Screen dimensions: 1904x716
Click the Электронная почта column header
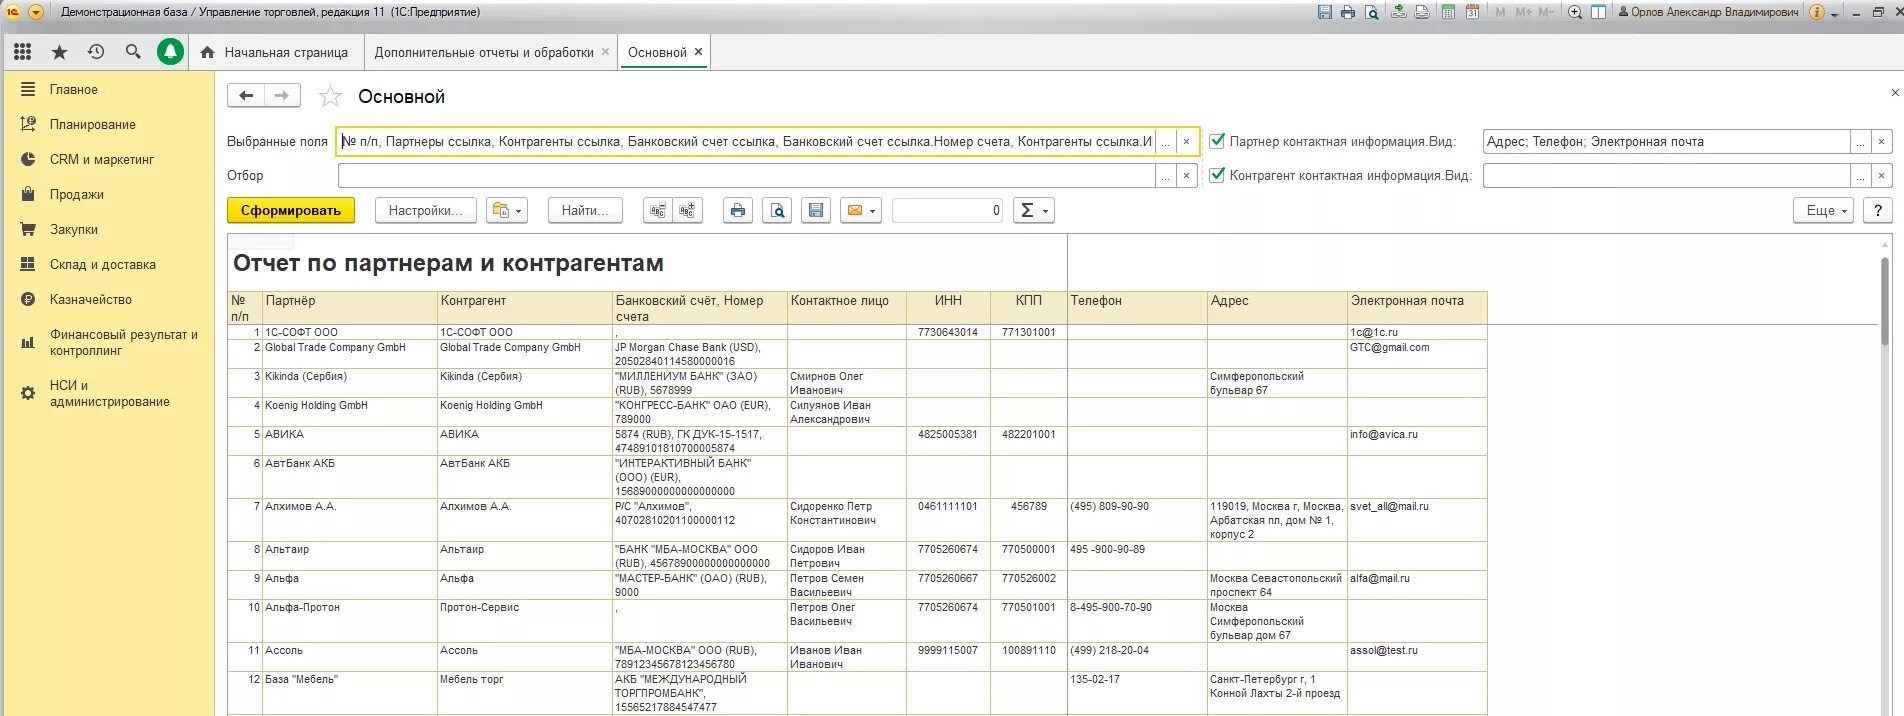click(x=1417, y=307)
